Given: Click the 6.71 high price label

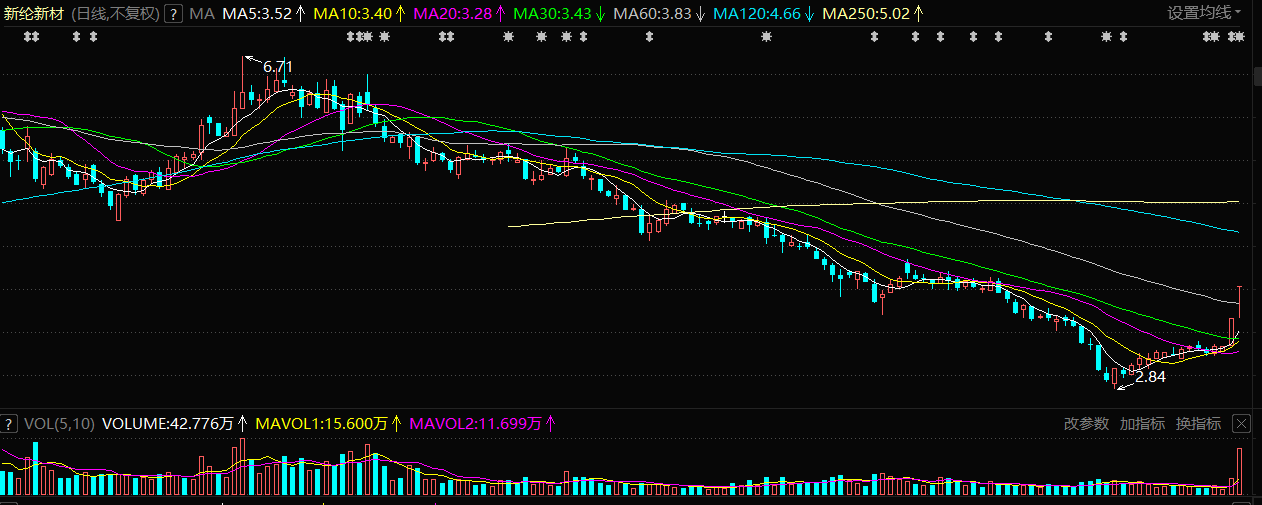Looking at the screenshot, I should click(278, 66).
